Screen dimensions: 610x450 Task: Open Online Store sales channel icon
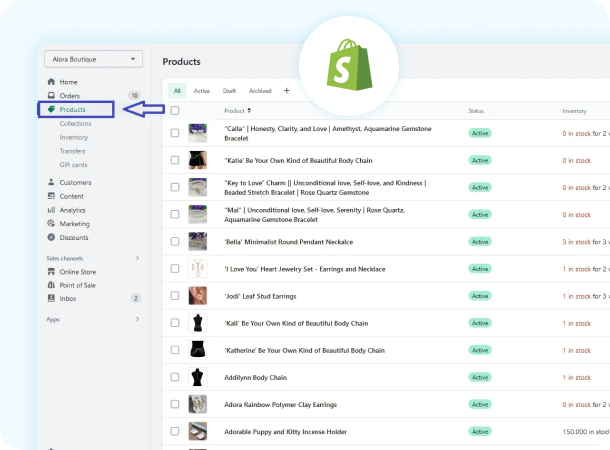coord(51,271)
